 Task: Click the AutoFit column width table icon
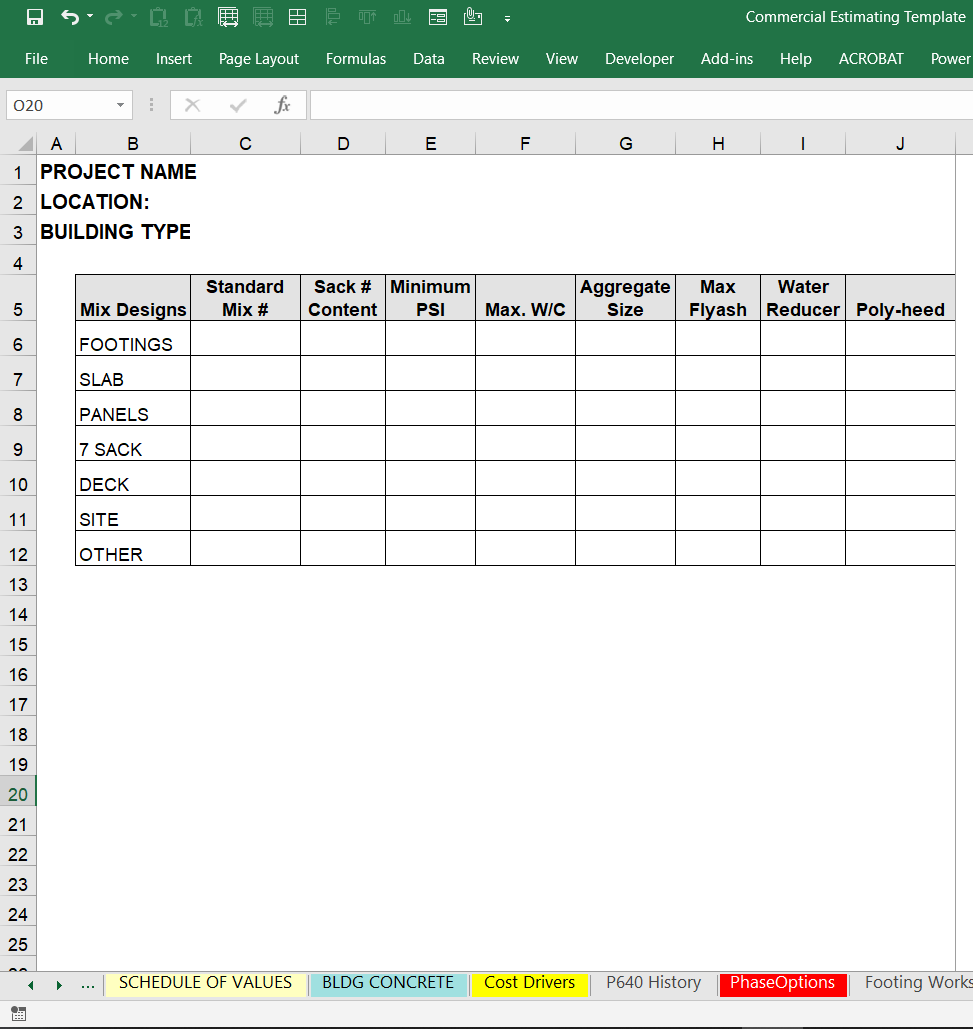click(x=228, y=17)
